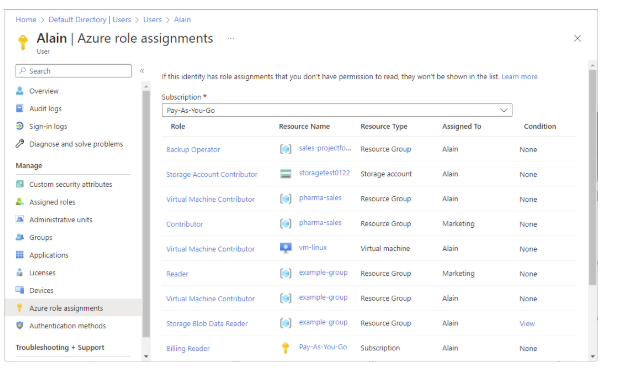Viewport: 622px width, 379px height.
Task: Click the Resource Name column header
Action: [304, 126]
